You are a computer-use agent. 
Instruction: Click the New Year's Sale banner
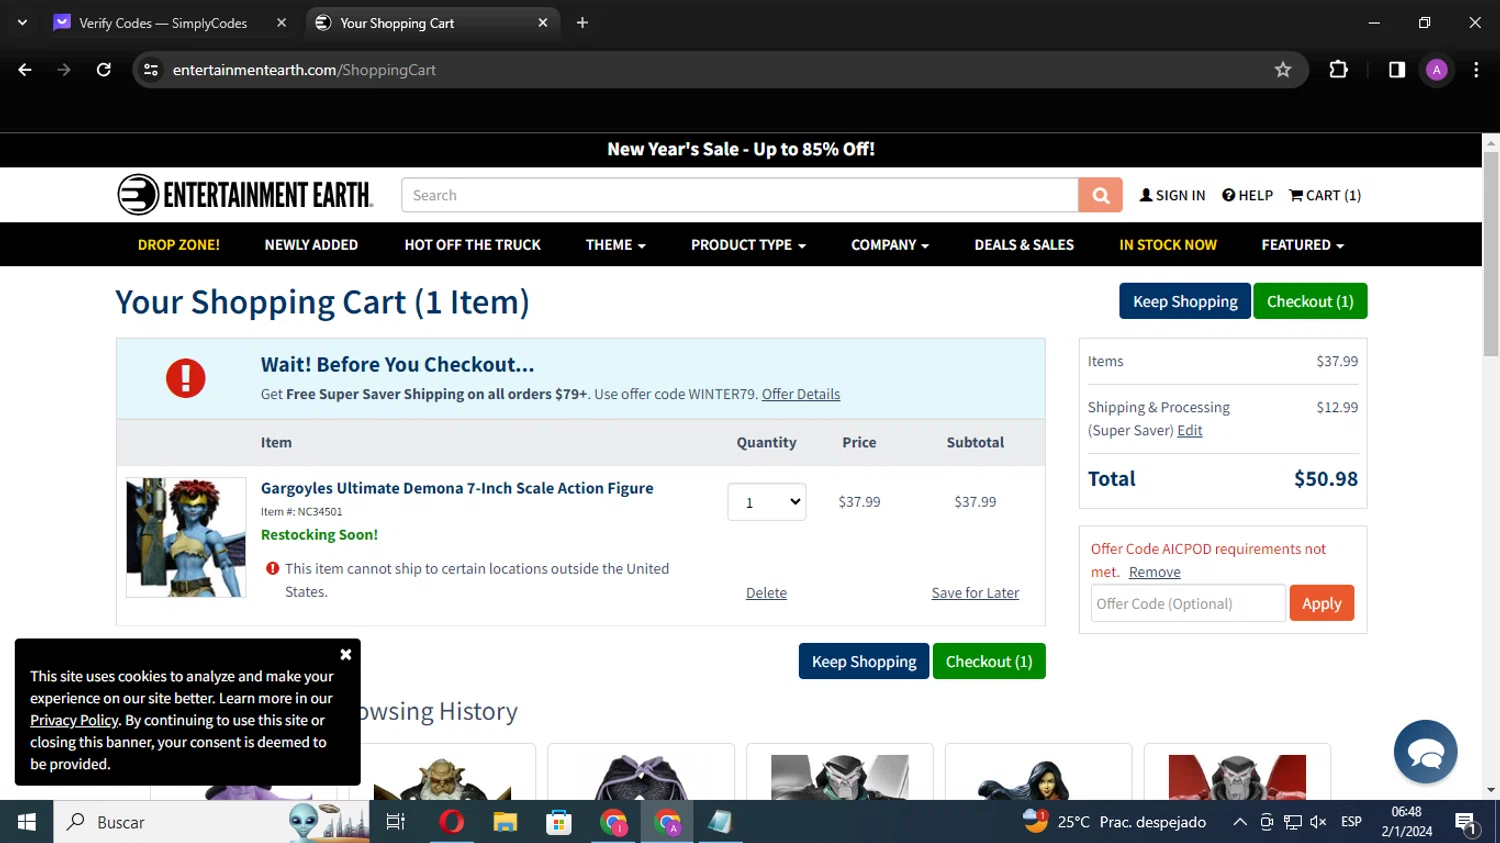[x=741, y=149]
